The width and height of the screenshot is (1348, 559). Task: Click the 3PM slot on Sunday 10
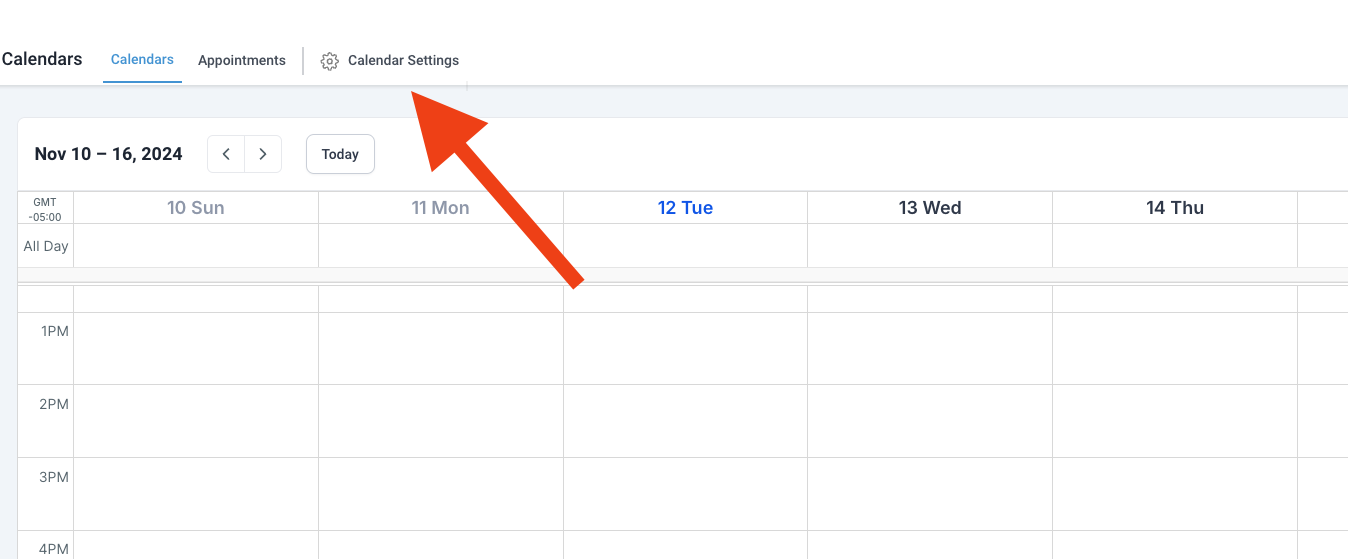(196, 494)
